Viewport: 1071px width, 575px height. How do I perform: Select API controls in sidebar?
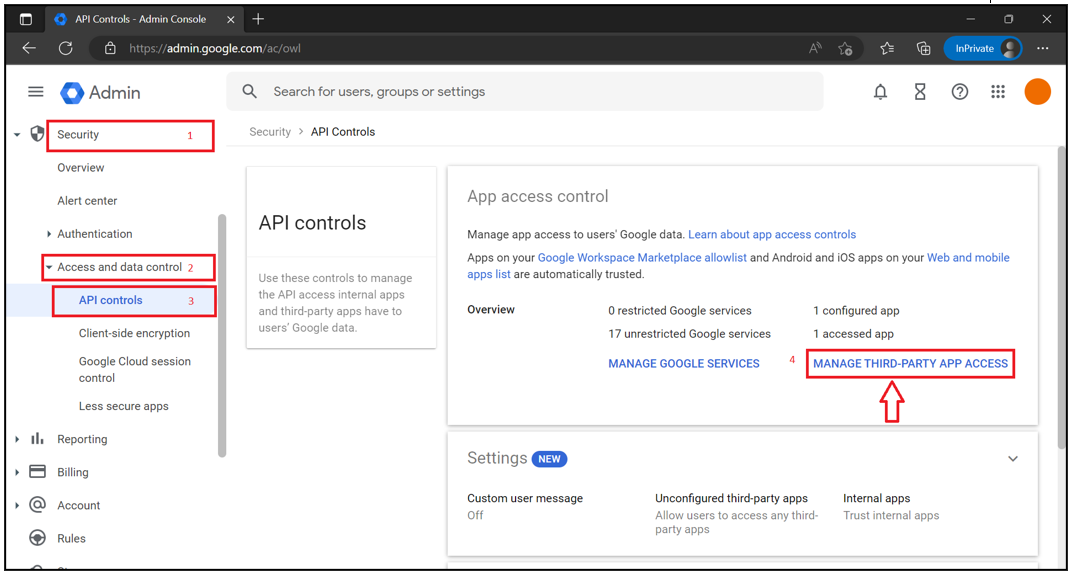(111, 300)
